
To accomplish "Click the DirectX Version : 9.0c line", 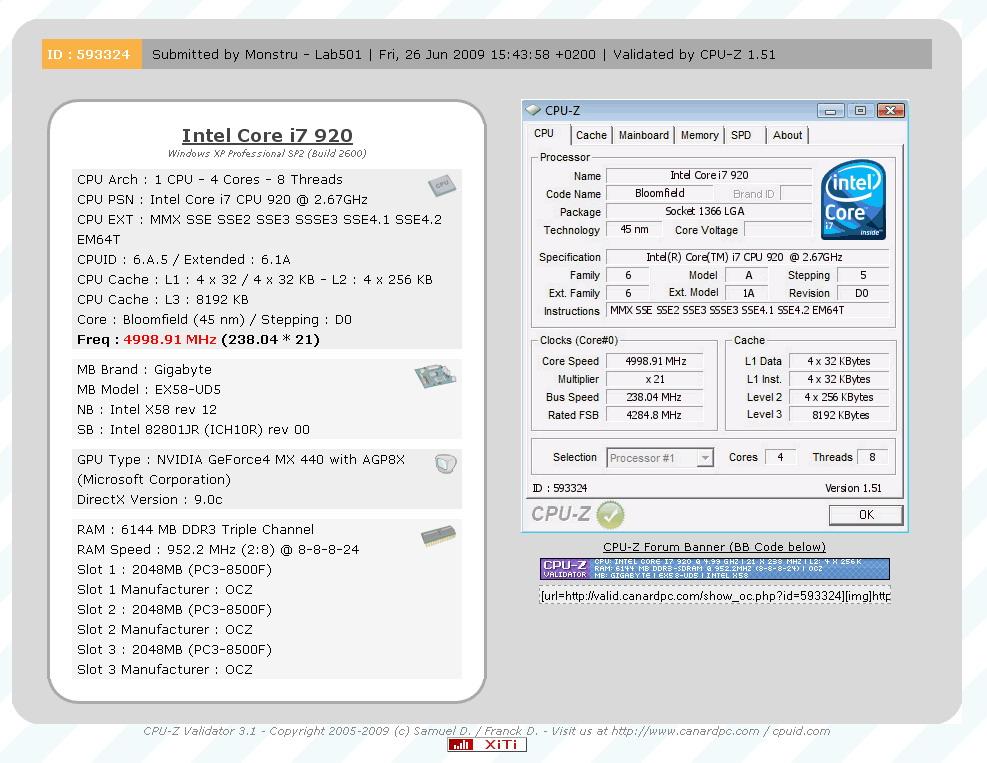I will tap(150, 500).
